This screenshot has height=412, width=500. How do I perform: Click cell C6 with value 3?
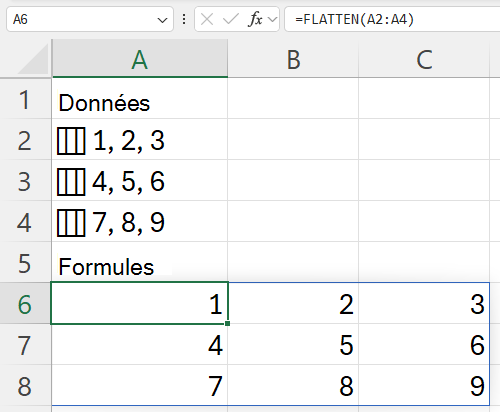424,303
